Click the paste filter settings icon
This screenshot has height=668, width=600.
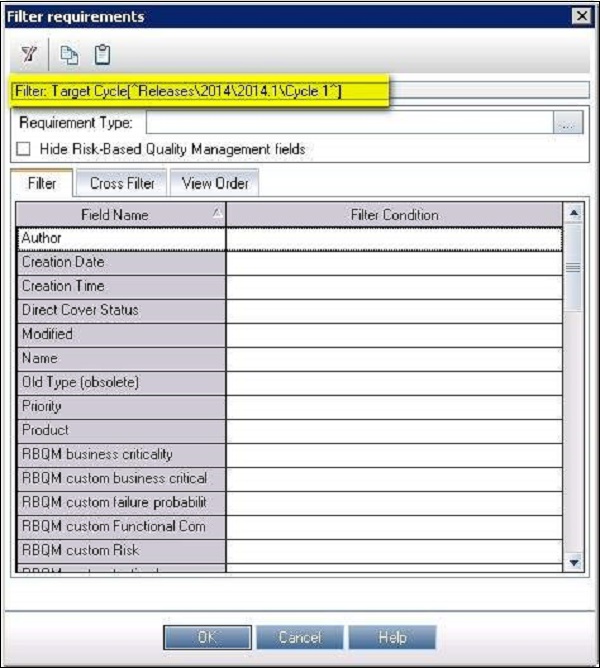101,53
